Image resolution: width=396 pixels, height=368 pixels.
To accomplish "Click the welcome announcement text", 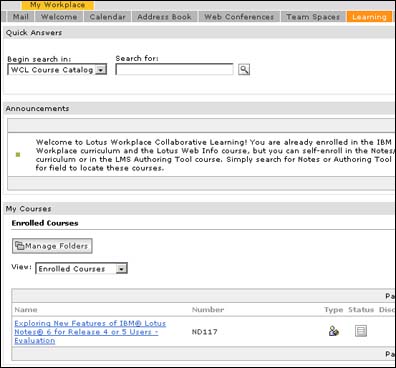I will [x=214, y=155].
